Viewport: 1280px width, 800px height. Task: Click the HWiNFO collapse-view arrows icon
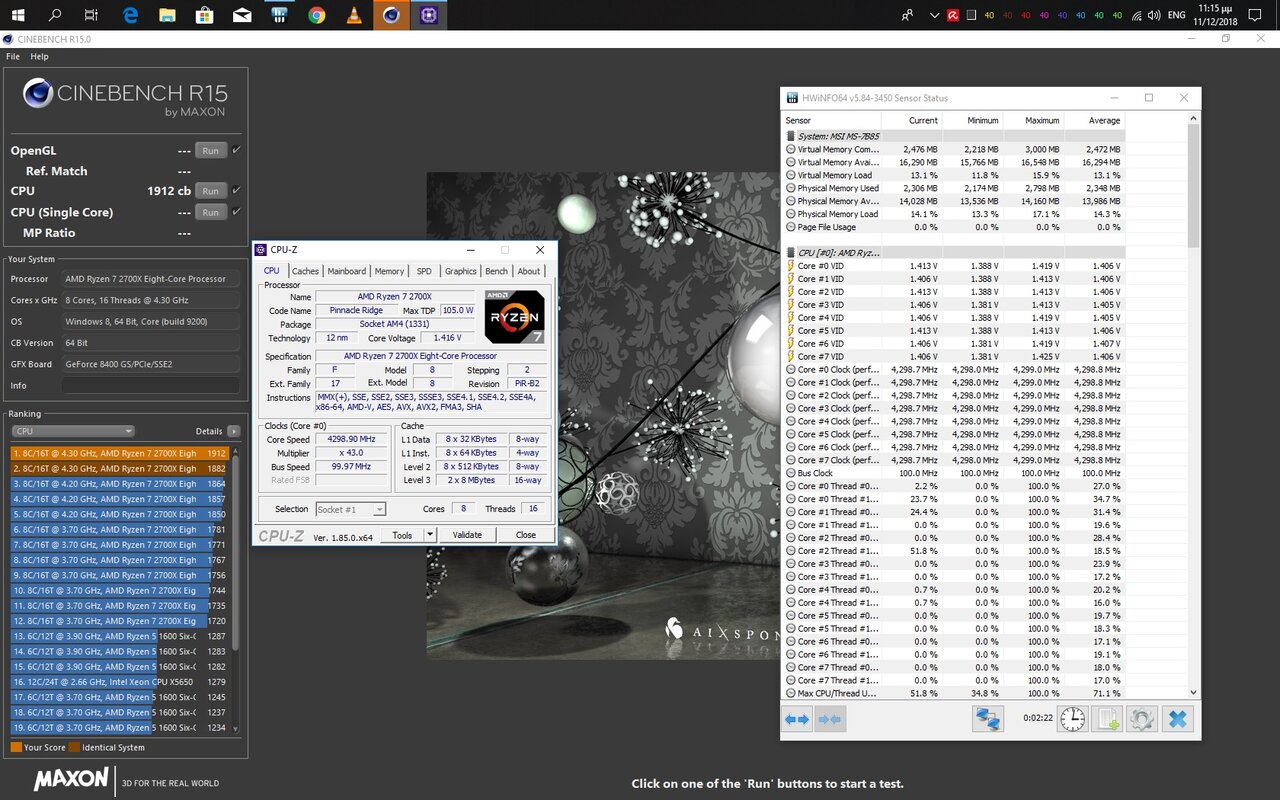(x=830, y=719)
